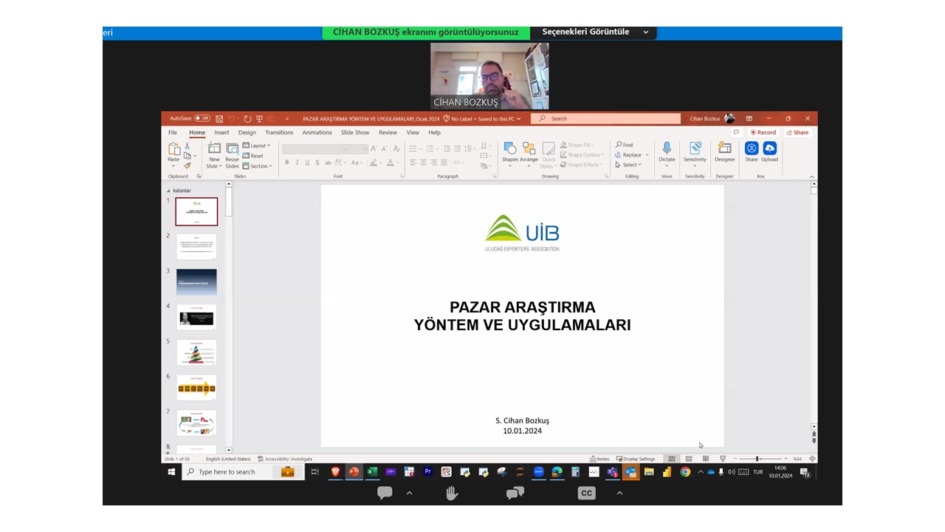Viewport: 945px width, 532px height.
Task: Expand the Replace dropdown arrow
Action: click(647, 155)
